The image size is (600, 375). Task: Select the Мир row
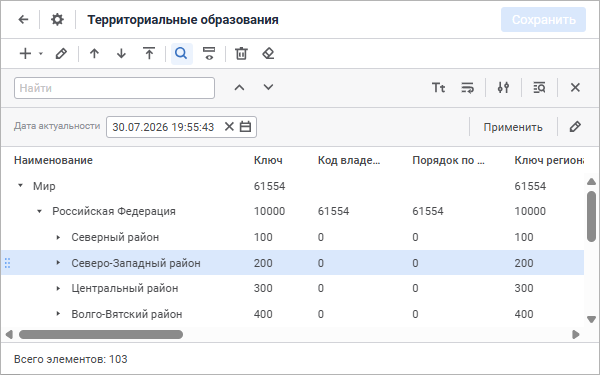click(x=293, y=186)
